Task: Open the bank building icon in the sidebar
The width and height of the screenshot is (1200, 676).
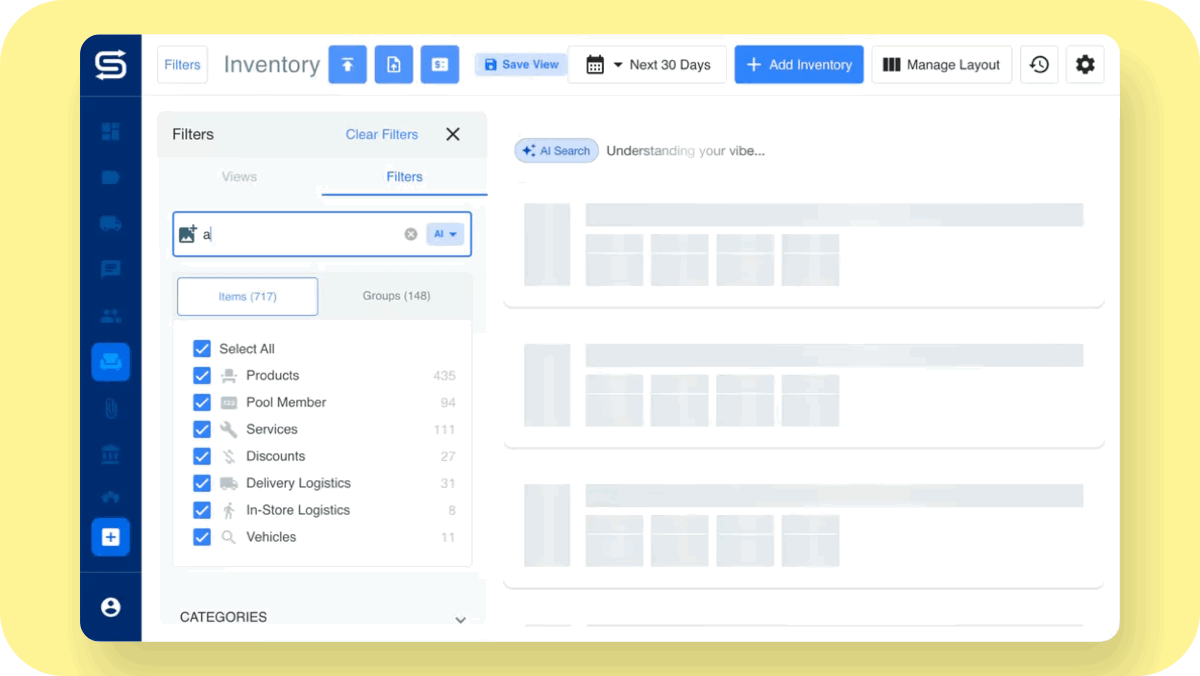Action: pyautogui.click(x=110, y=455)
